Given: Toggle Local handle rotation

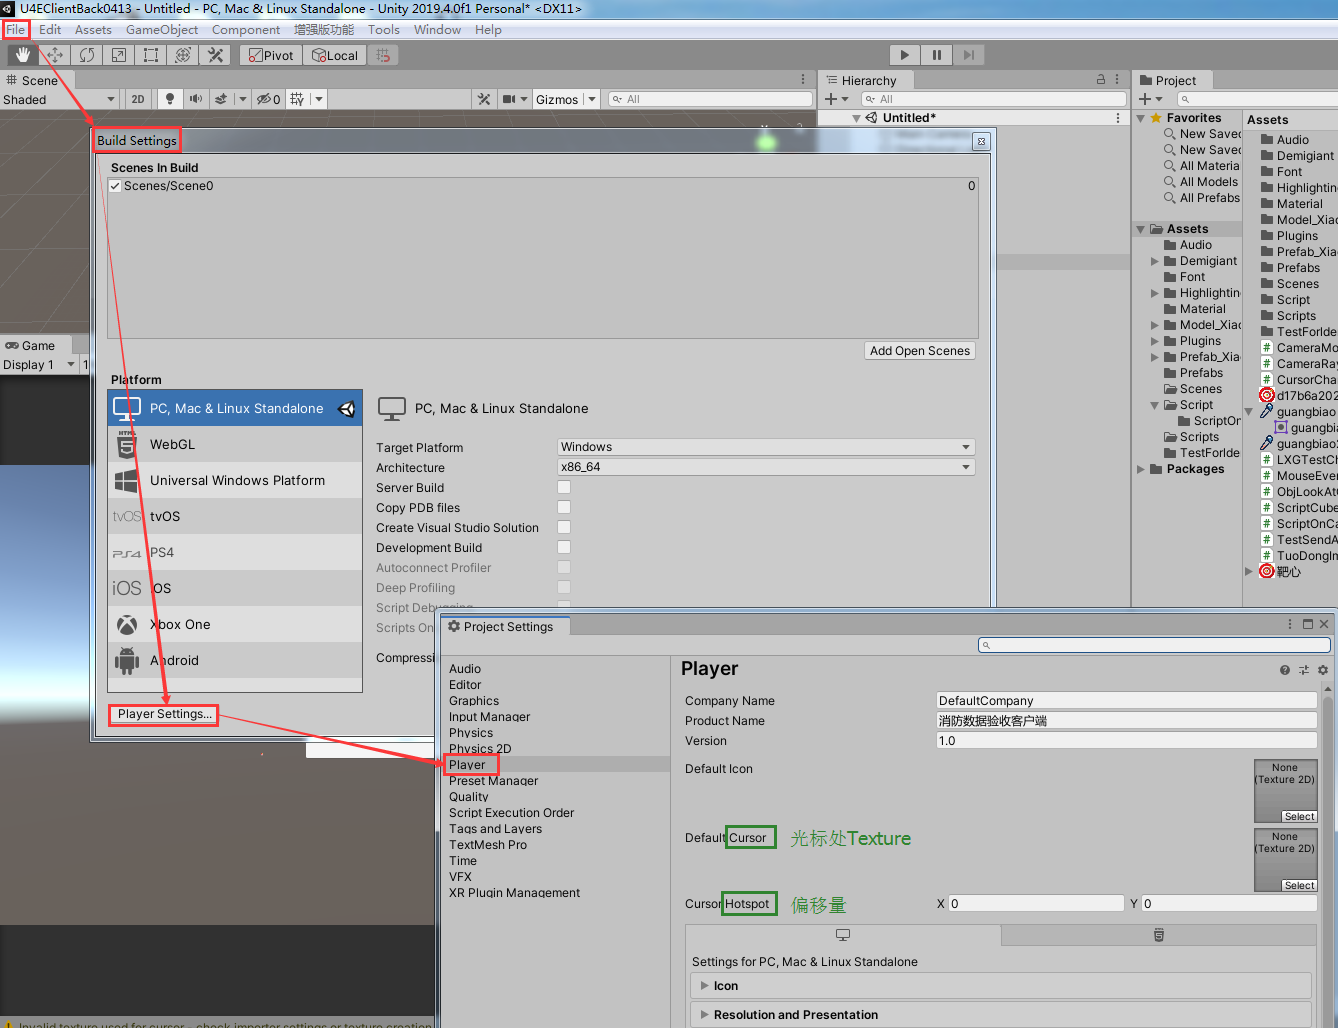Looking at the screenshot, I should point(335,55).
